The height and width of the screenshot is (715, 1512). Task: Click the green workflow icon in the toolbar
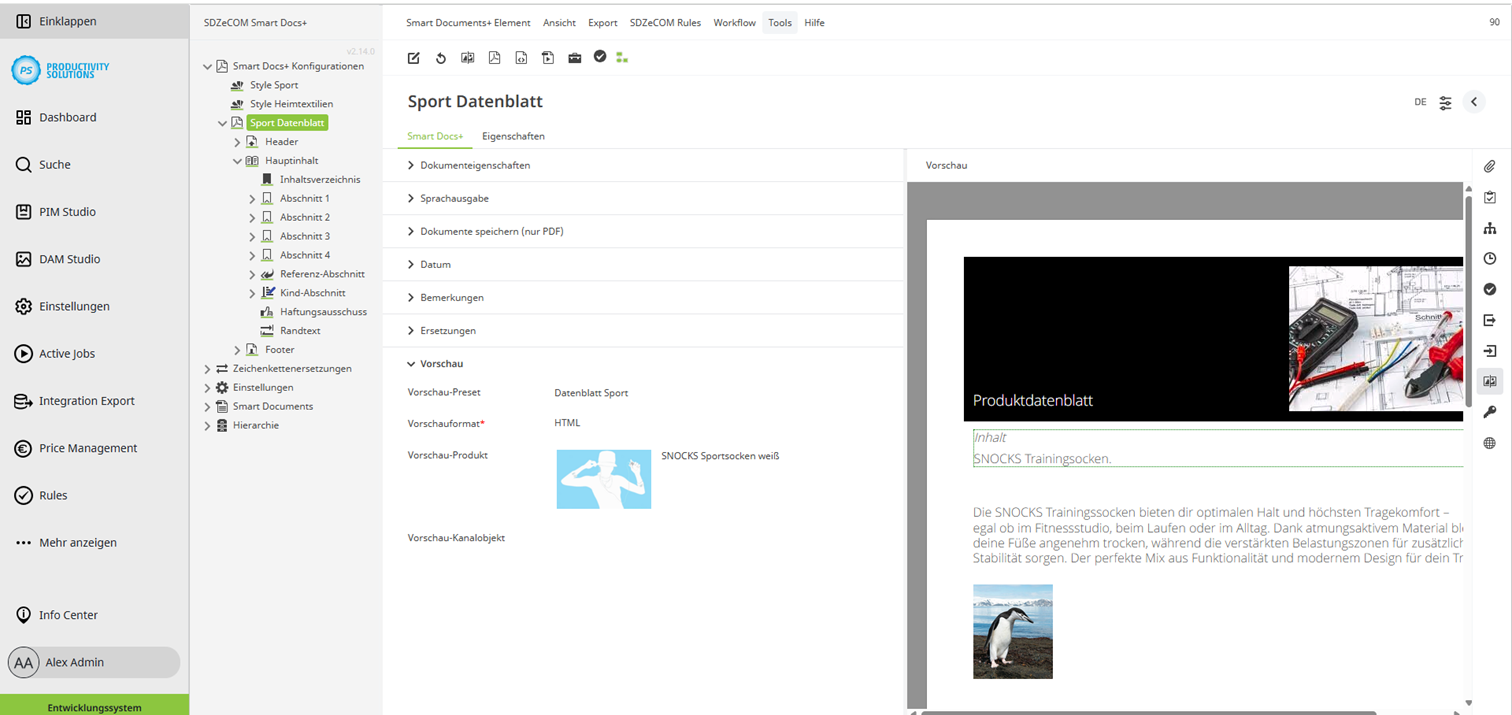click(621, 58)
